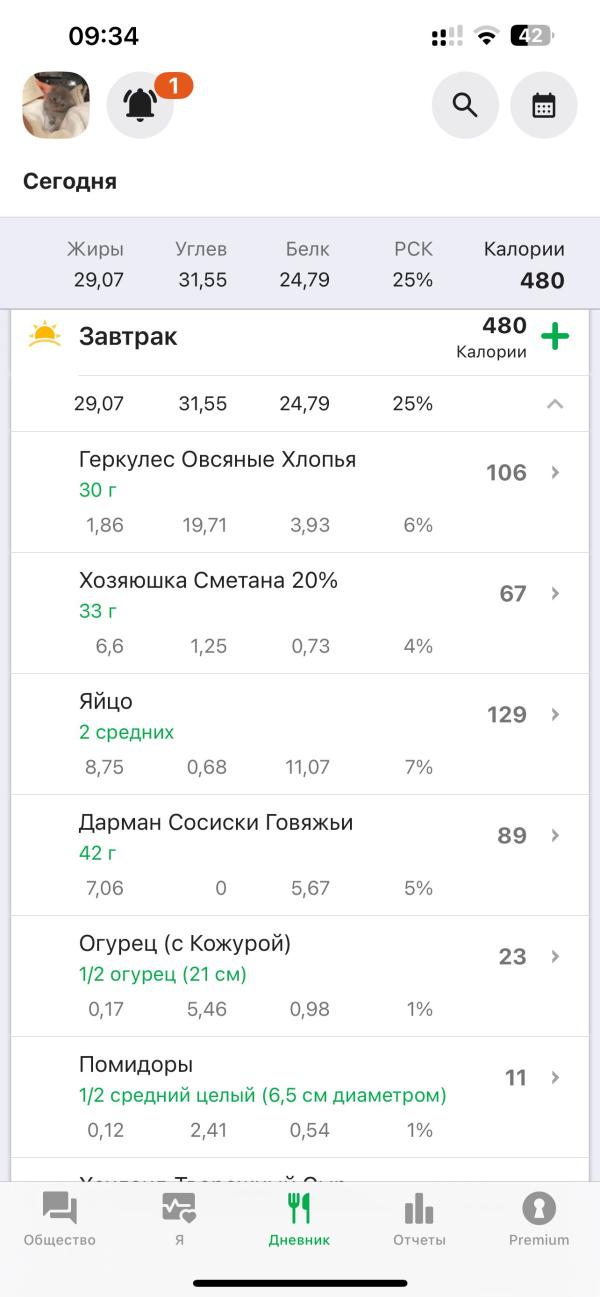Screen dimensions: 600x1297
Task: Open the notifications bell
Action: pos(141,105)
